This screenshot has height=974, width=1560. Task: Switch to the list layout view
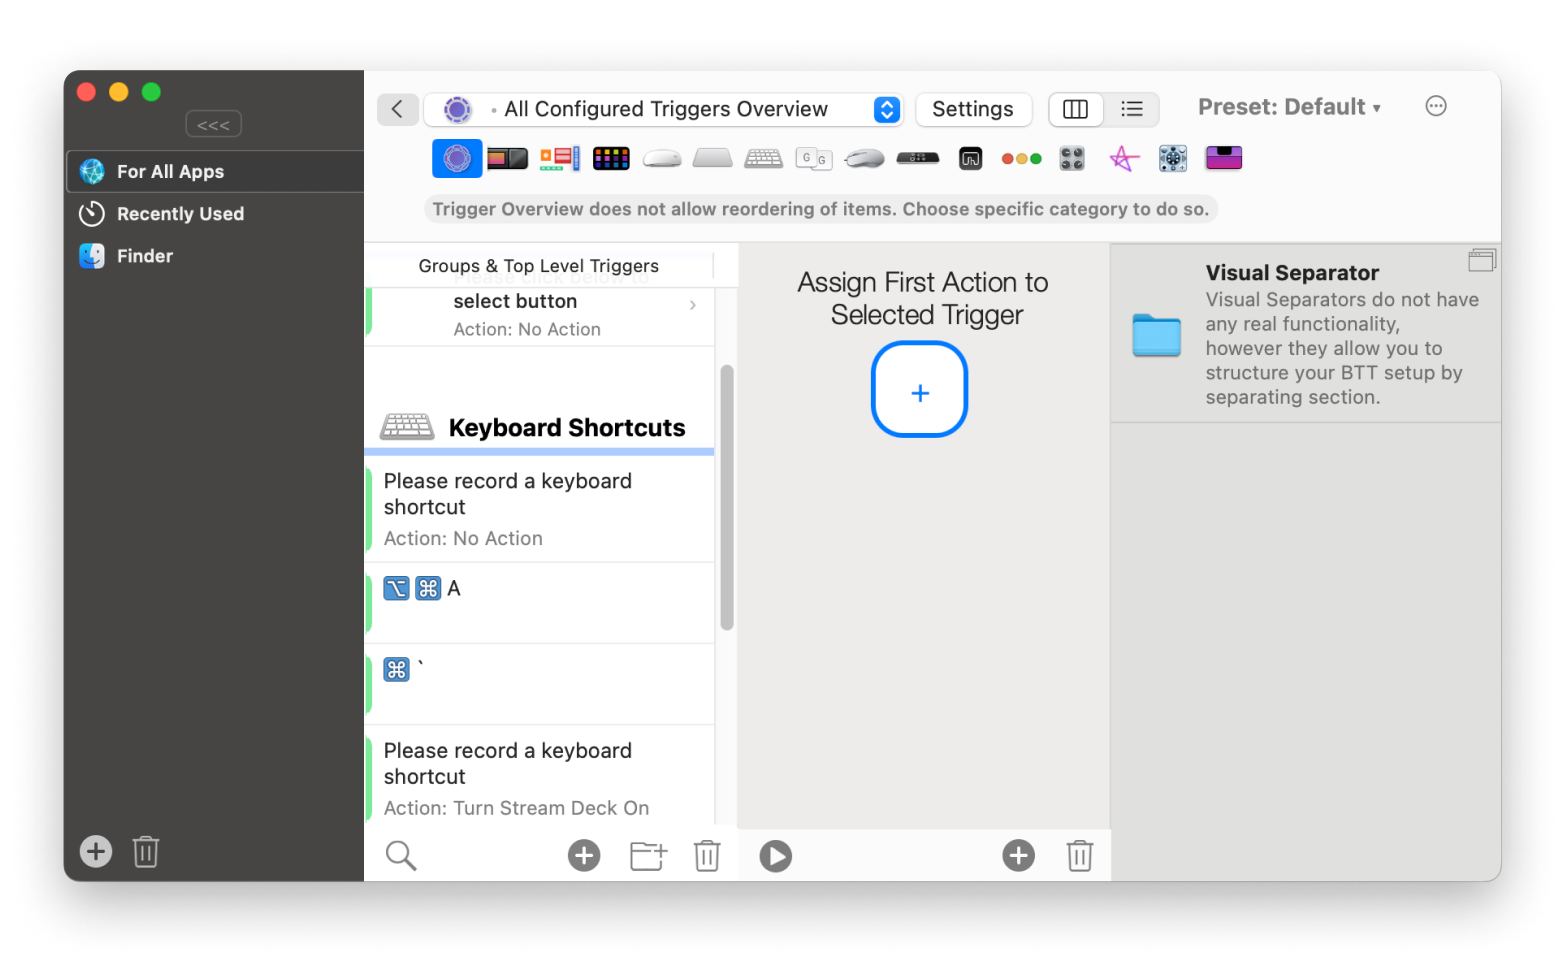(1132, 109)
